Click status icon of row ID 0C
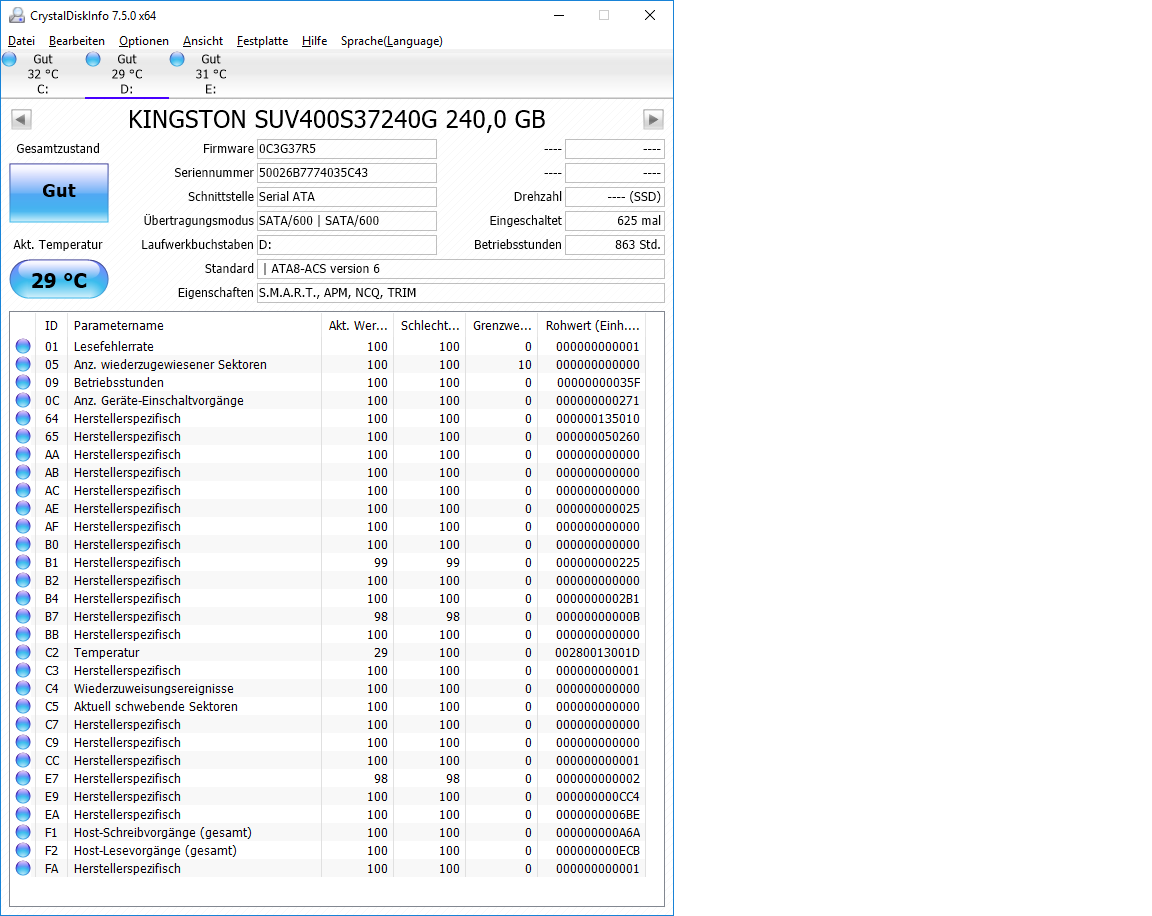The width and height of the screenshot is (1152, 916). tap(24, 400)
